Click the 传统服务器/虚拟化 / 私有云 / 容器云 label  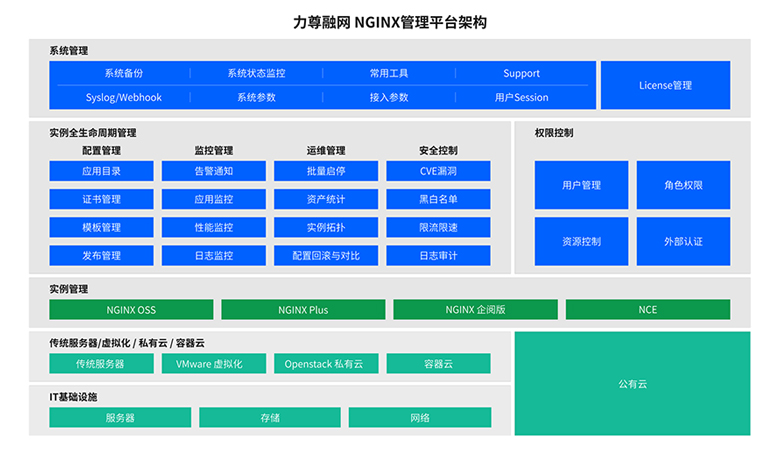click(127, 343)
